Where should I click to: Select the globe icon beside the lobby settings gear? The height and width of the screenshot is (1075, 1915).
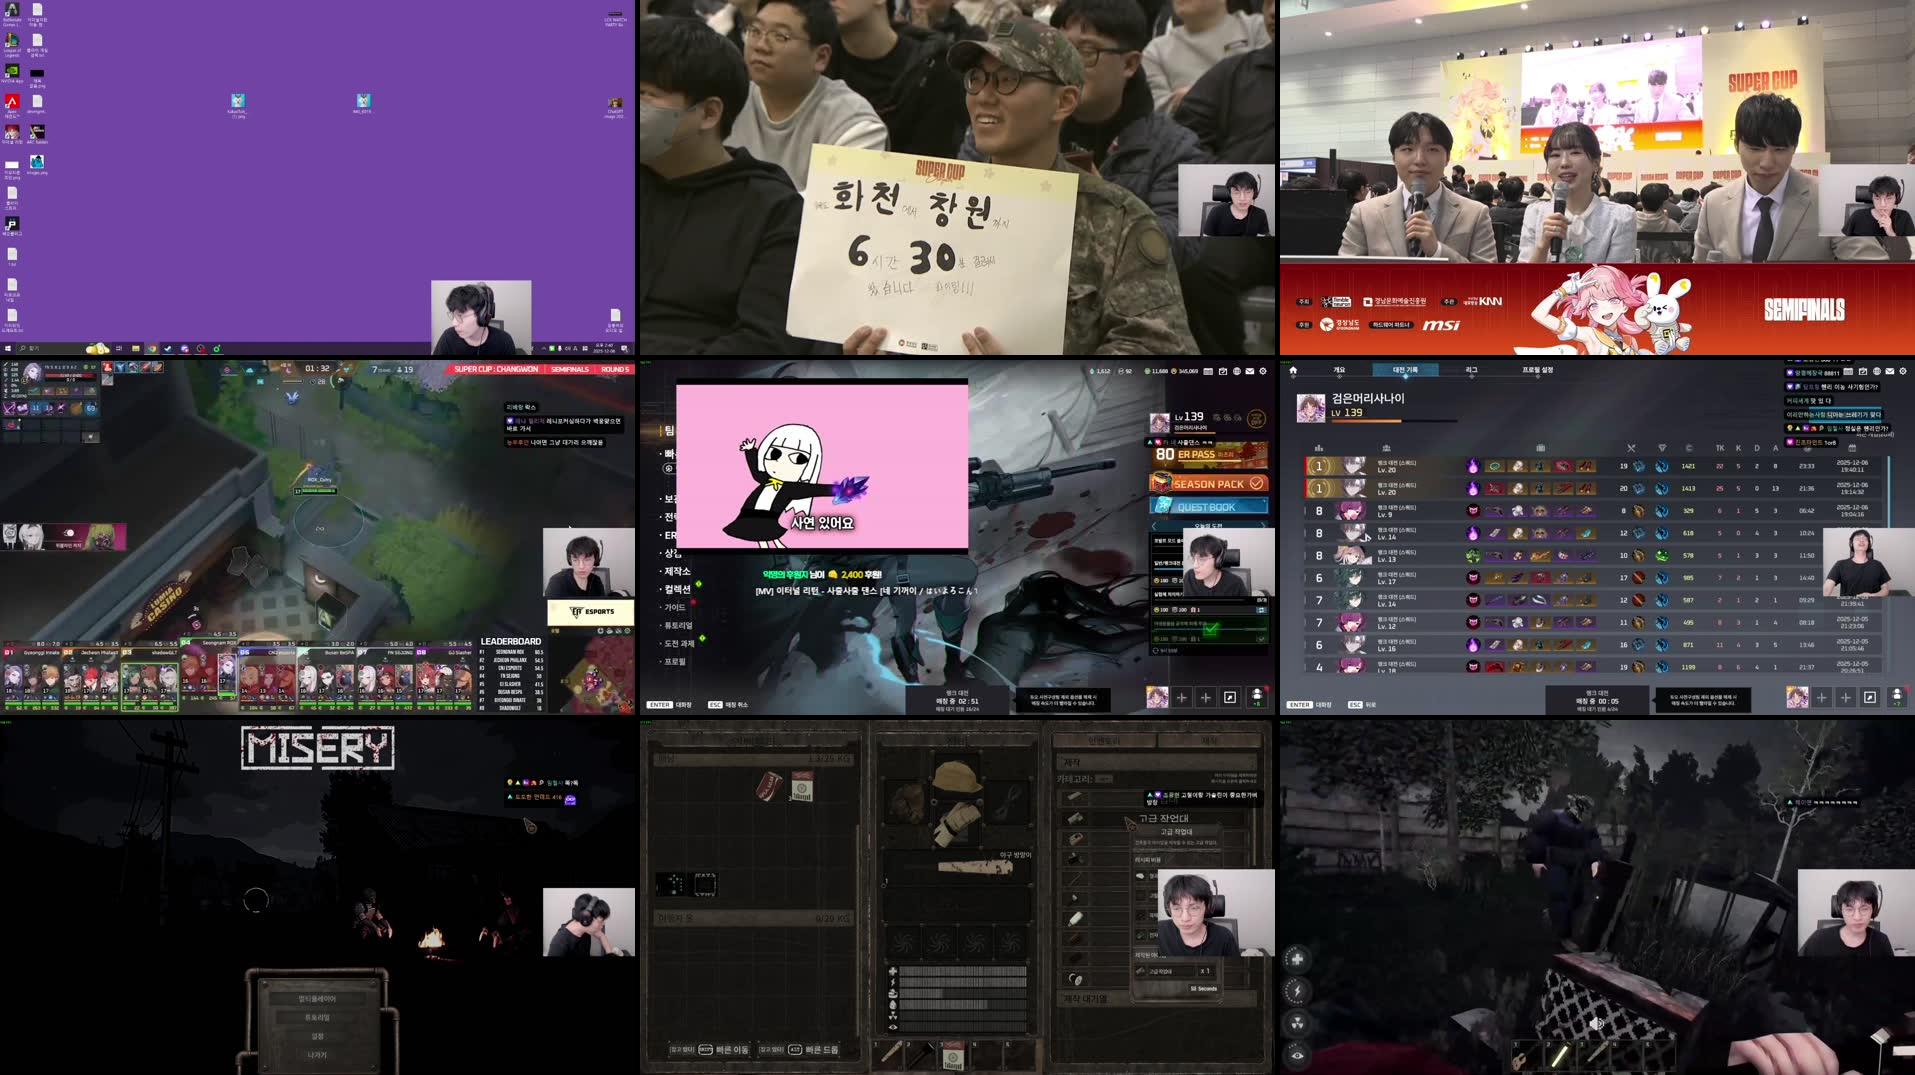pos(1237,371)
